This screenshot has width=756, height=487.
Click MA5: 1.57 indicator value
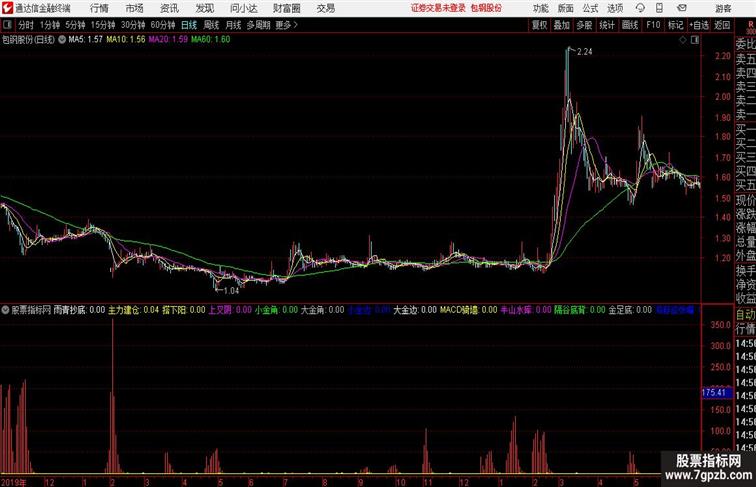[85, 40]
